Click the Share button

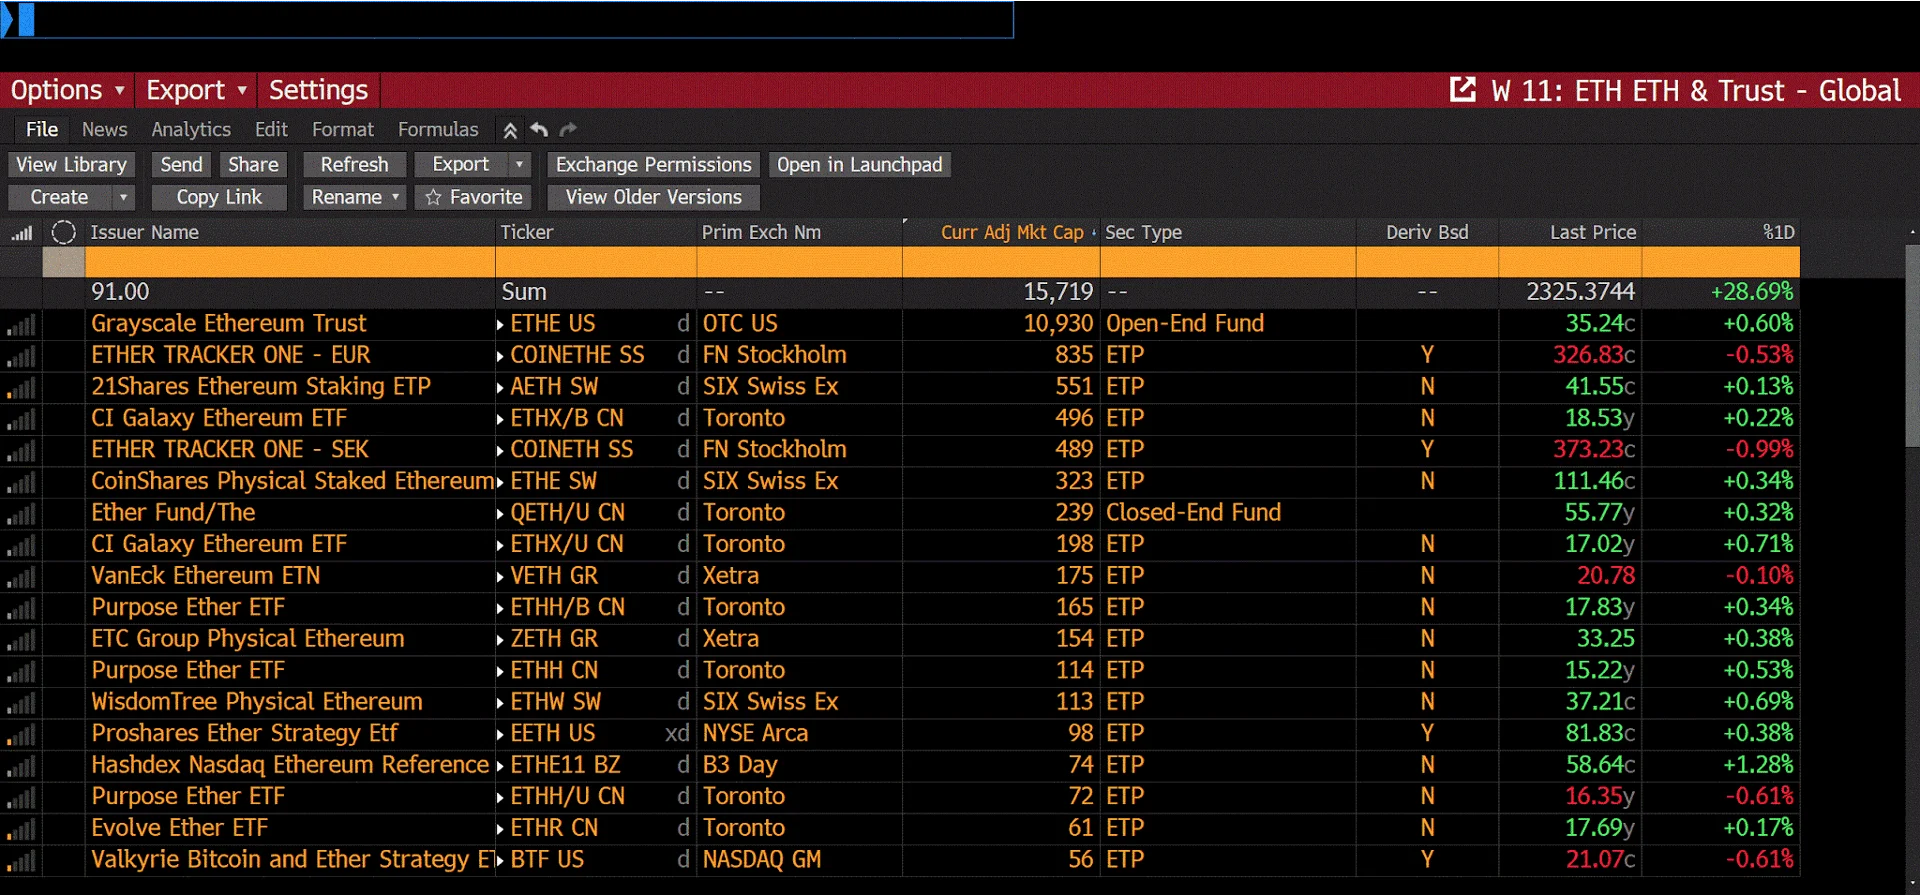[x=253, y=165]
